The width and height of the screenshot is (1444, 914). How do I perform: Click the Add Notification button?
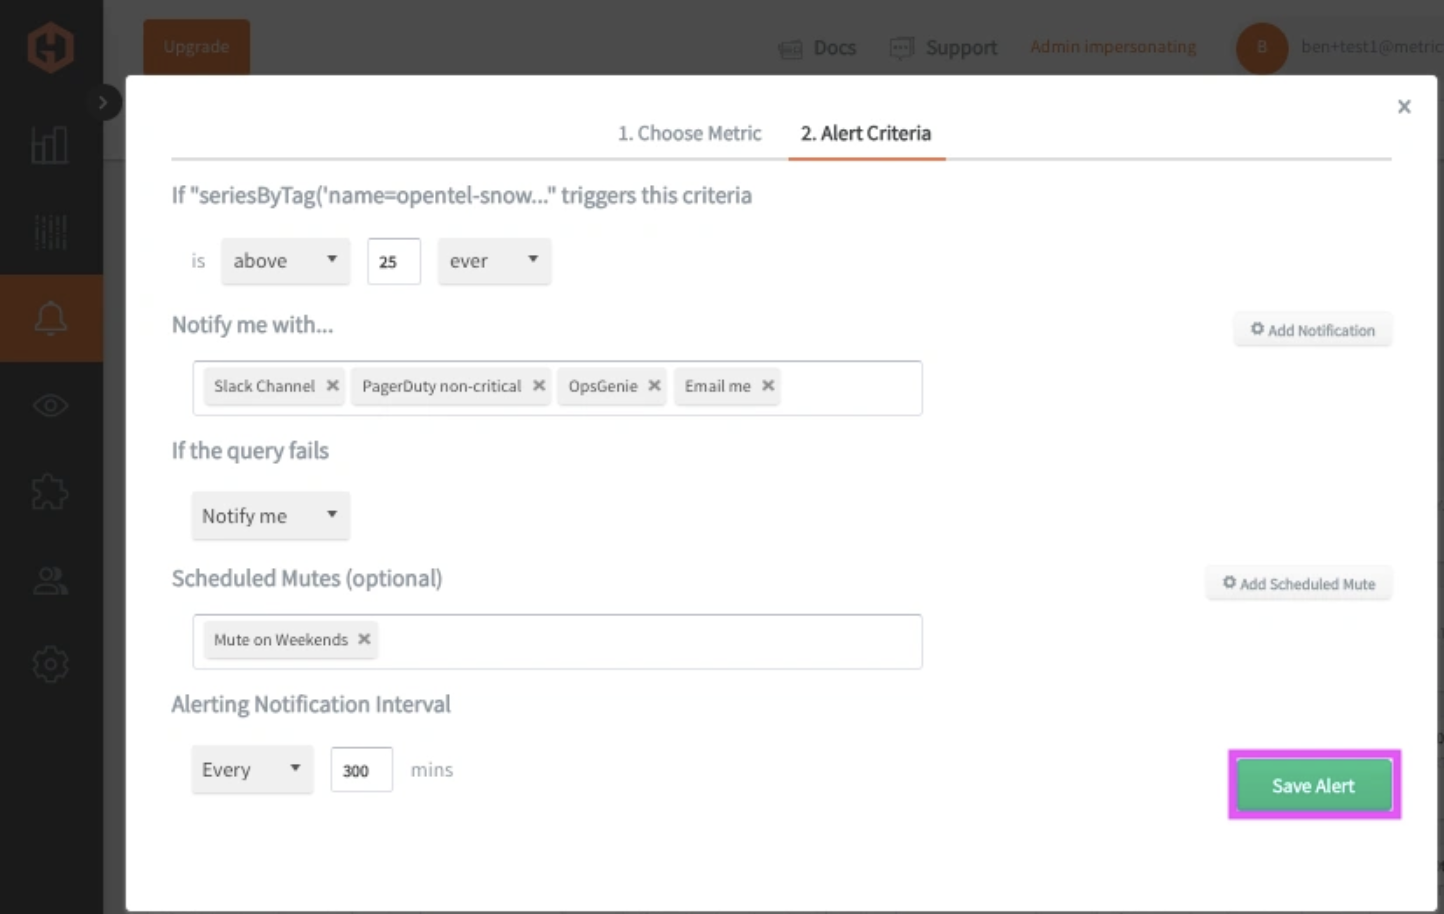coord(1312,330)
